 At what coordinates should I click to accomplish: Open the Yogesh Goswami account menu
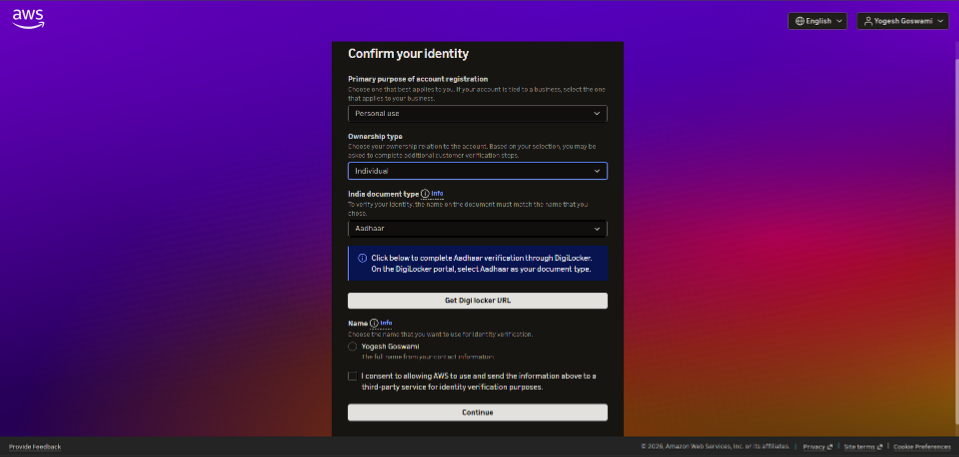pyautogui.click(x=903, y=21)
